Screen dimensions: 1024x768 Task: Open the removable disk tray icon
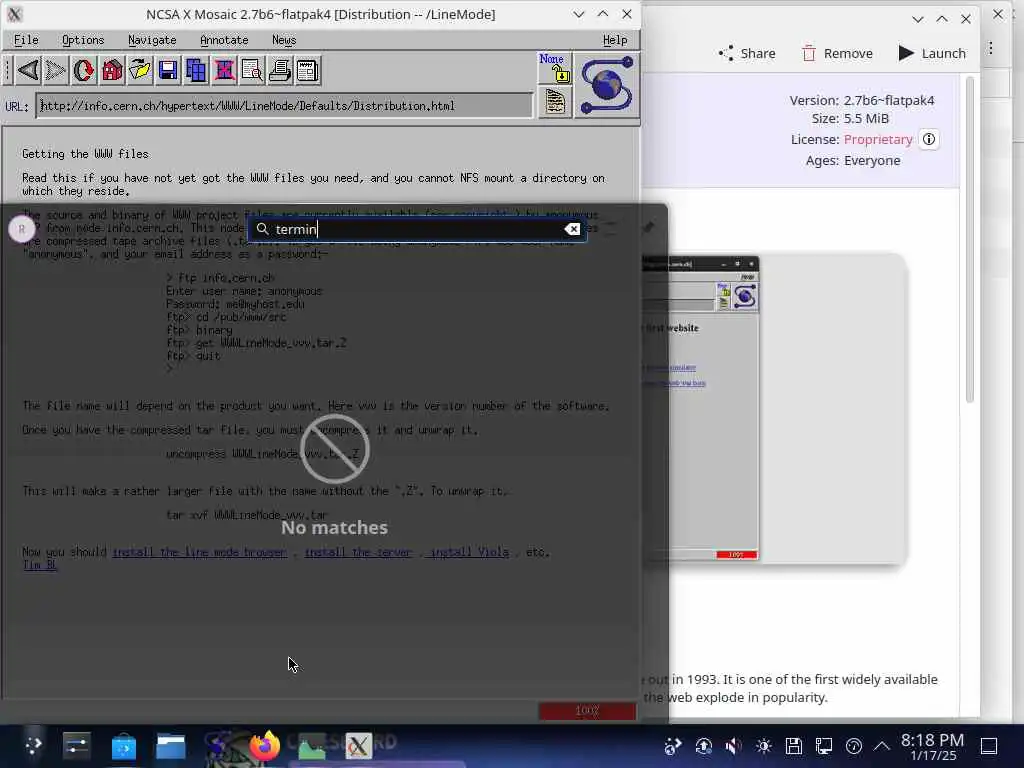(x=793, y=746)
